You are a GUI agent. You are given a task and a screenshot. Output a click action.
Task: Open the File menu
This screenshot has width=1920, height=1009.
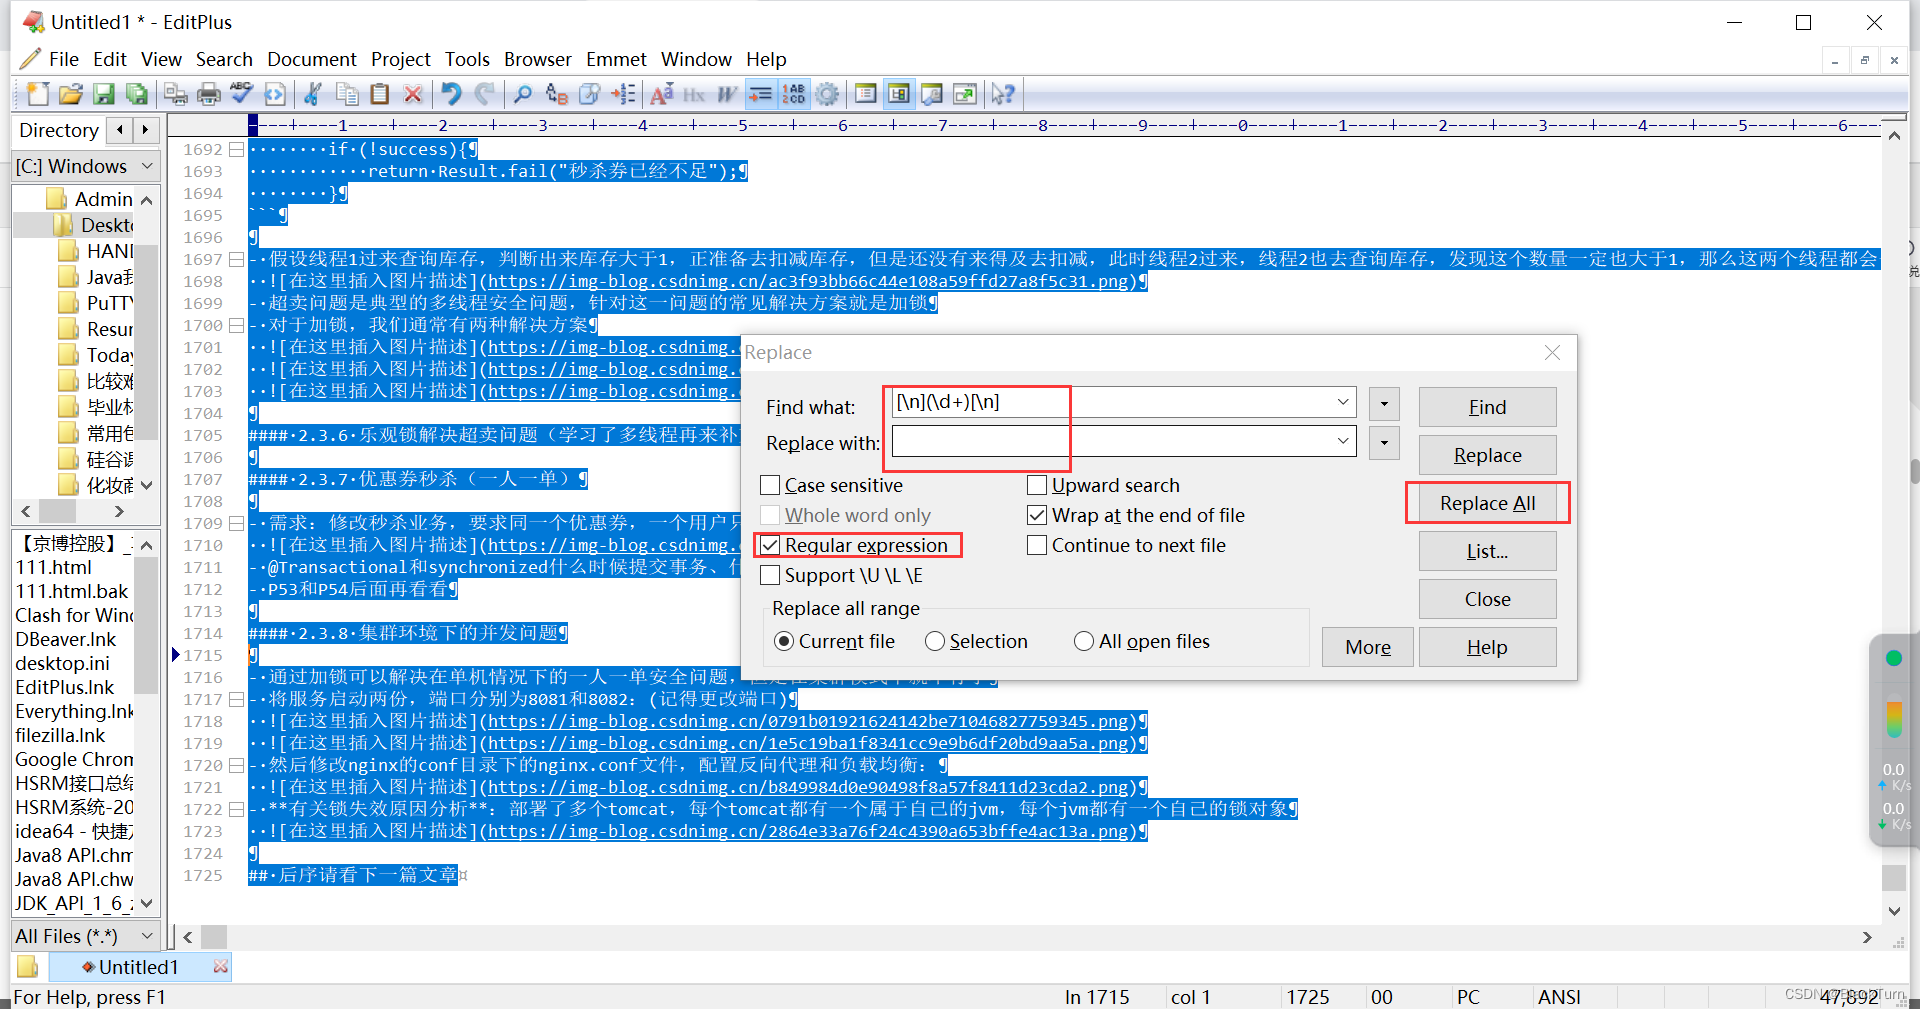pyautogui.click(x=64, y=59)
